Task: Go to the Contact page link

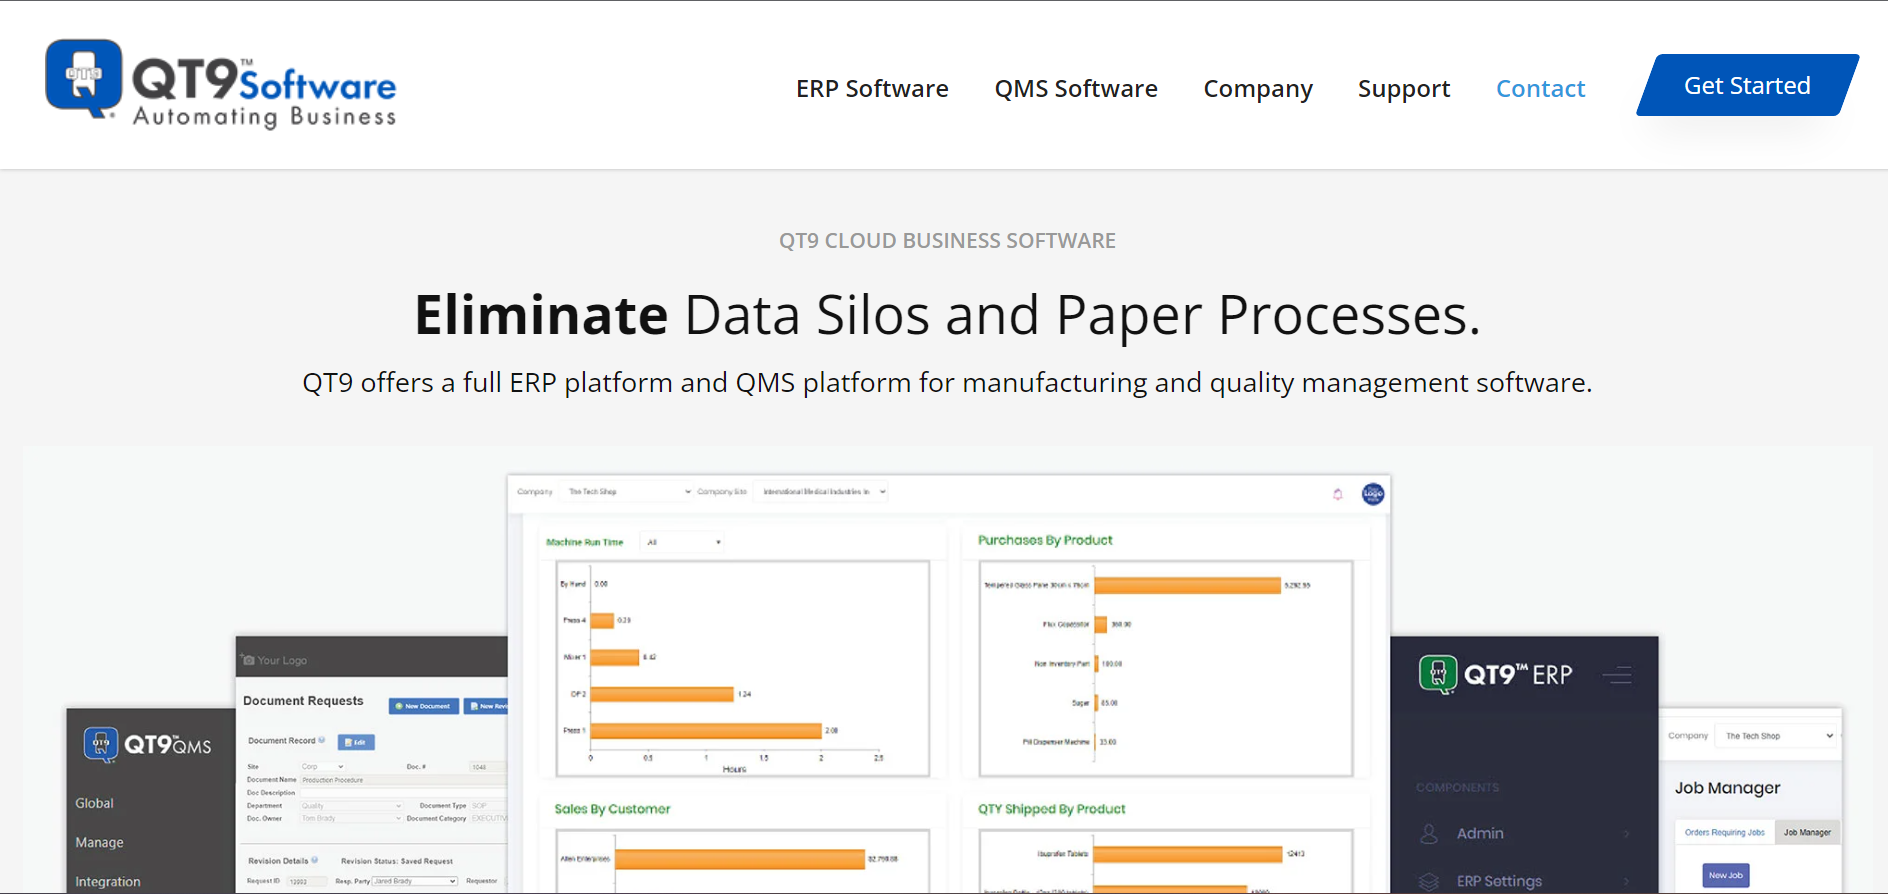Action: [1540, 89]
